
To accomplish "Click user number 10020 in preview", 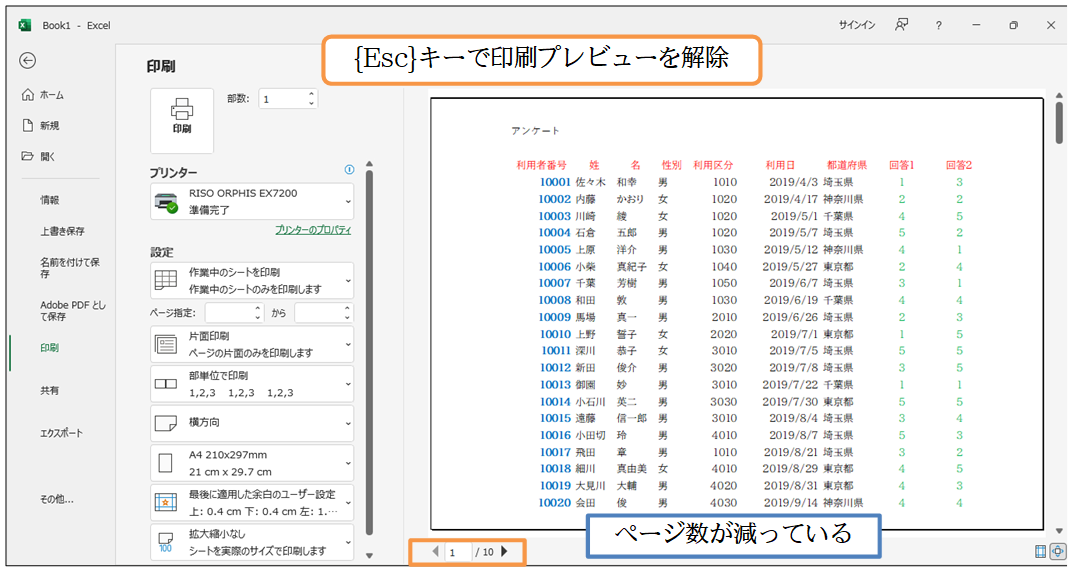I will pos(554,503).
